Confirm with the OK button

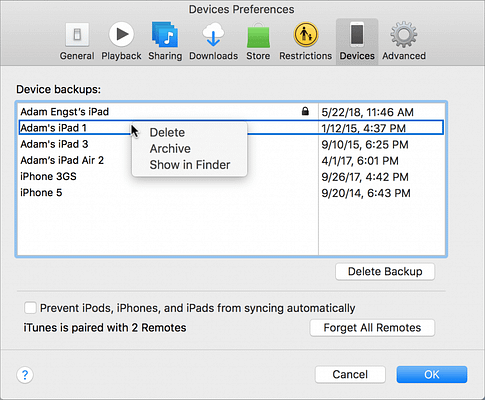point(432,375)
